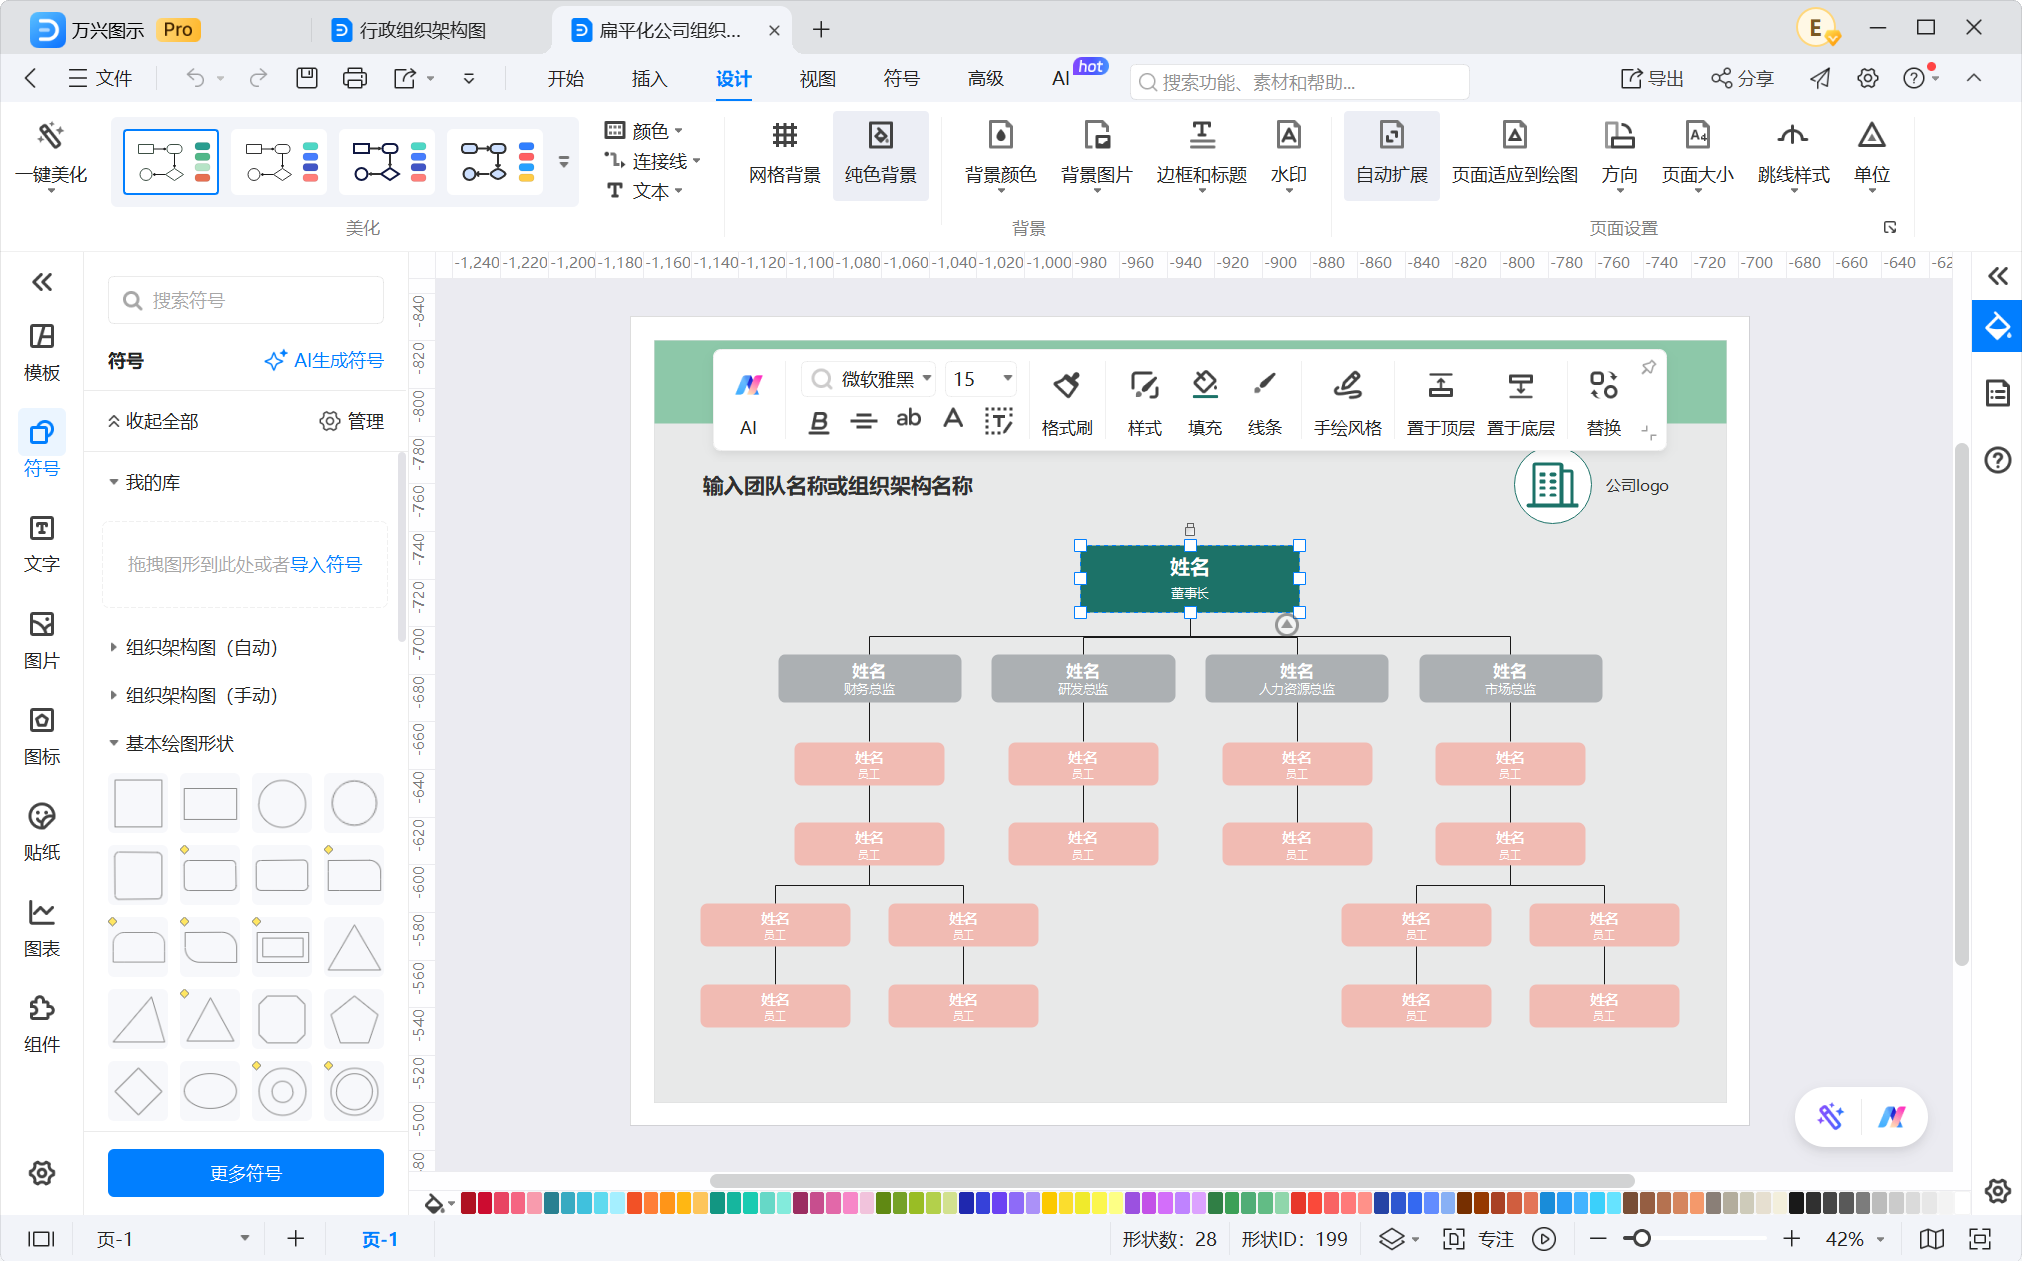This screenshot has height=1261, width=2022.
Task: Open the 模板 templates sidebar panel
Action: point(42,353)
